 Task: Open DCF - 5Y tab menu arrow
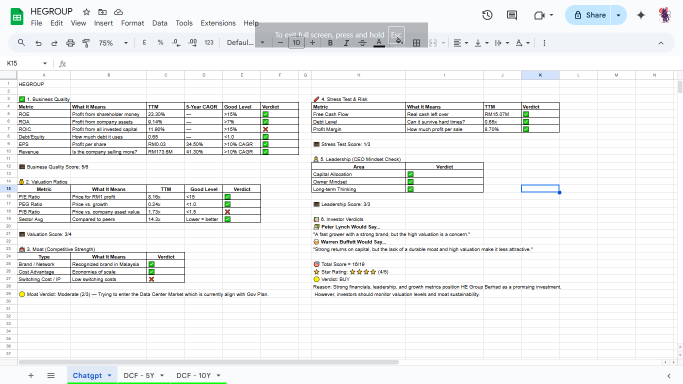pyautogui.click(x=162, y=375)
